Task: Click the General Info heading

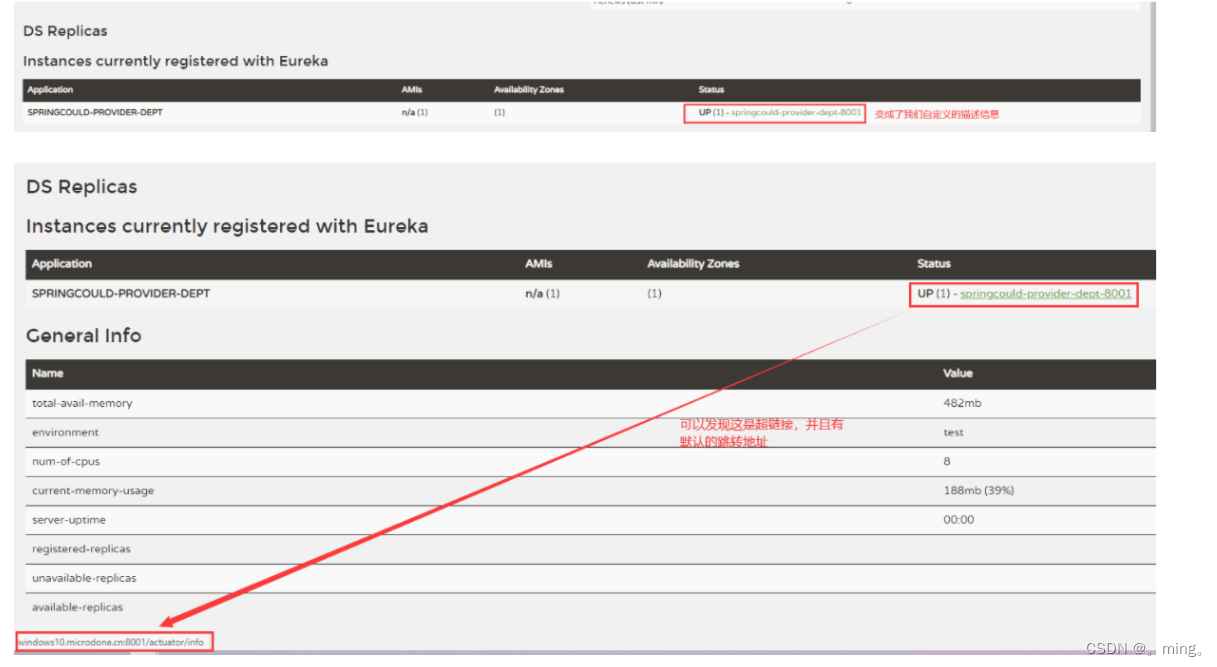Action: click(84, 336)
